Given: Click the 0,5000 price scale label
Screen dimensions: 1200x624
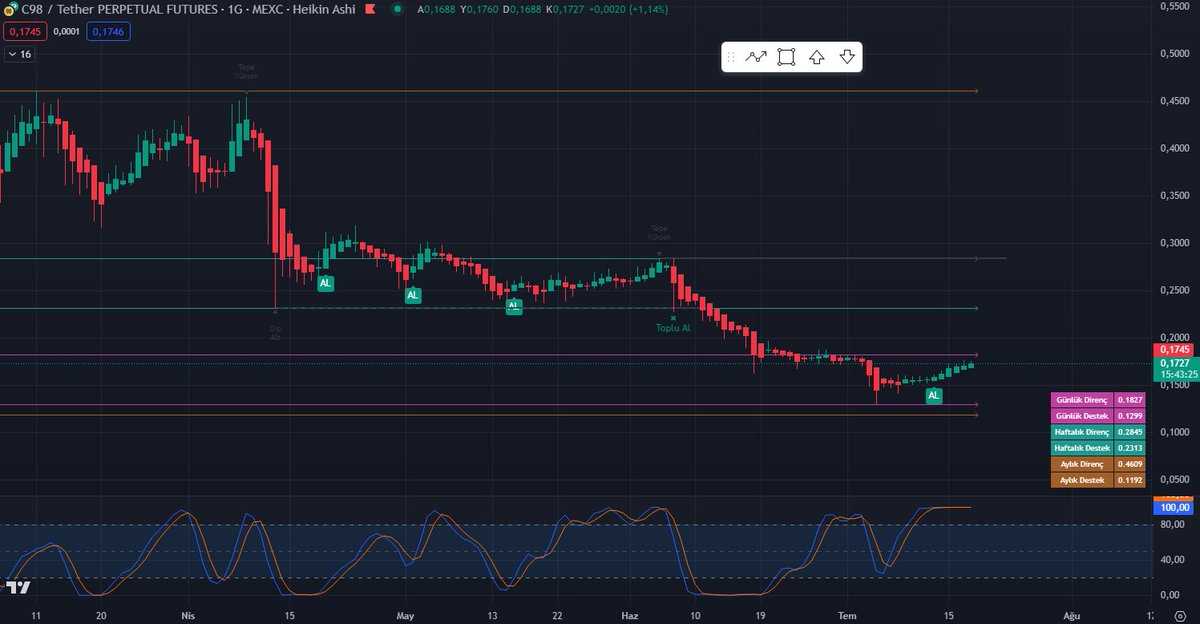Looking at the screenshot, I should [1173, 53].
